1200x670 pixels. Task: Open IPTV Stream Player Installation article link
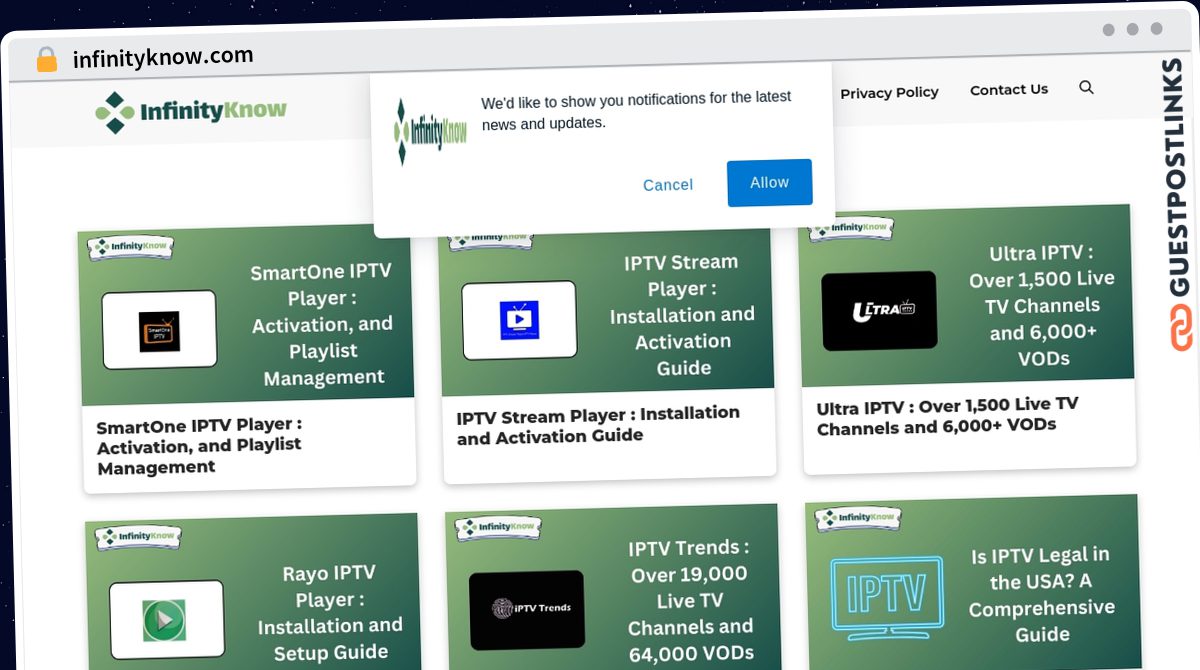point(598,424)
